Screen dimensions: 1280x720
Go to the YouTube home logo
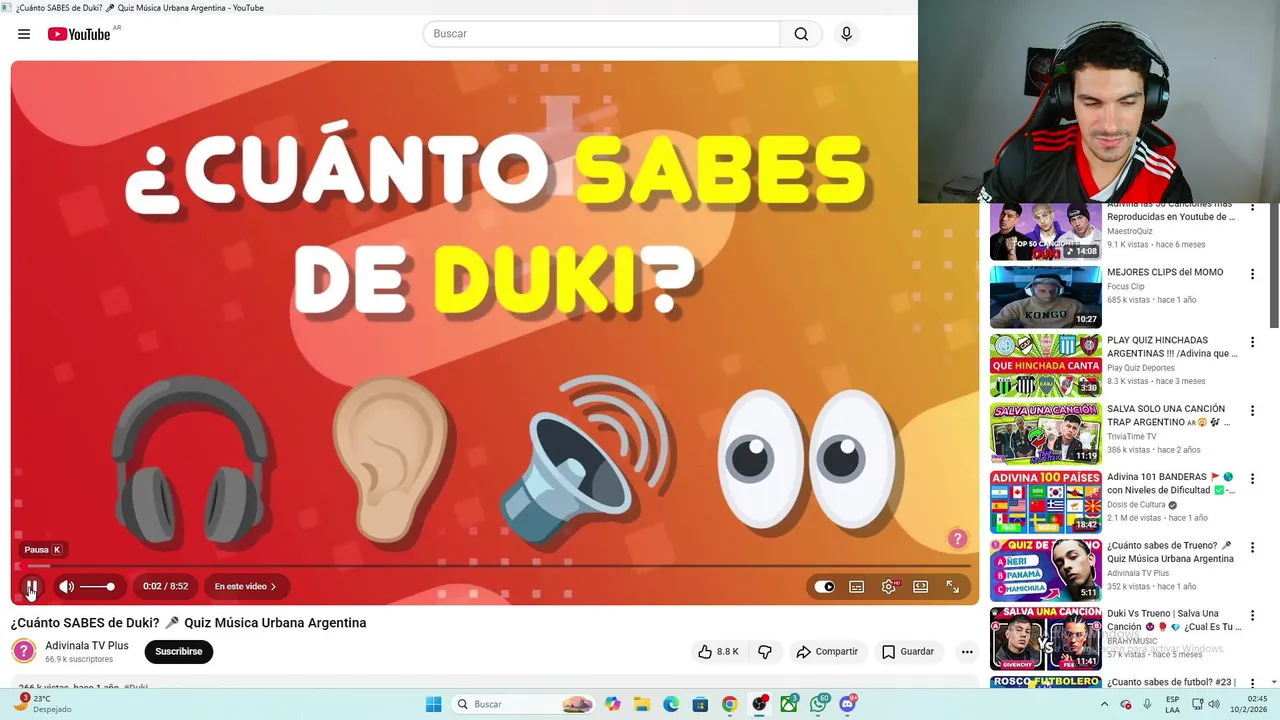pyautogui.click(x=79, y=34)
